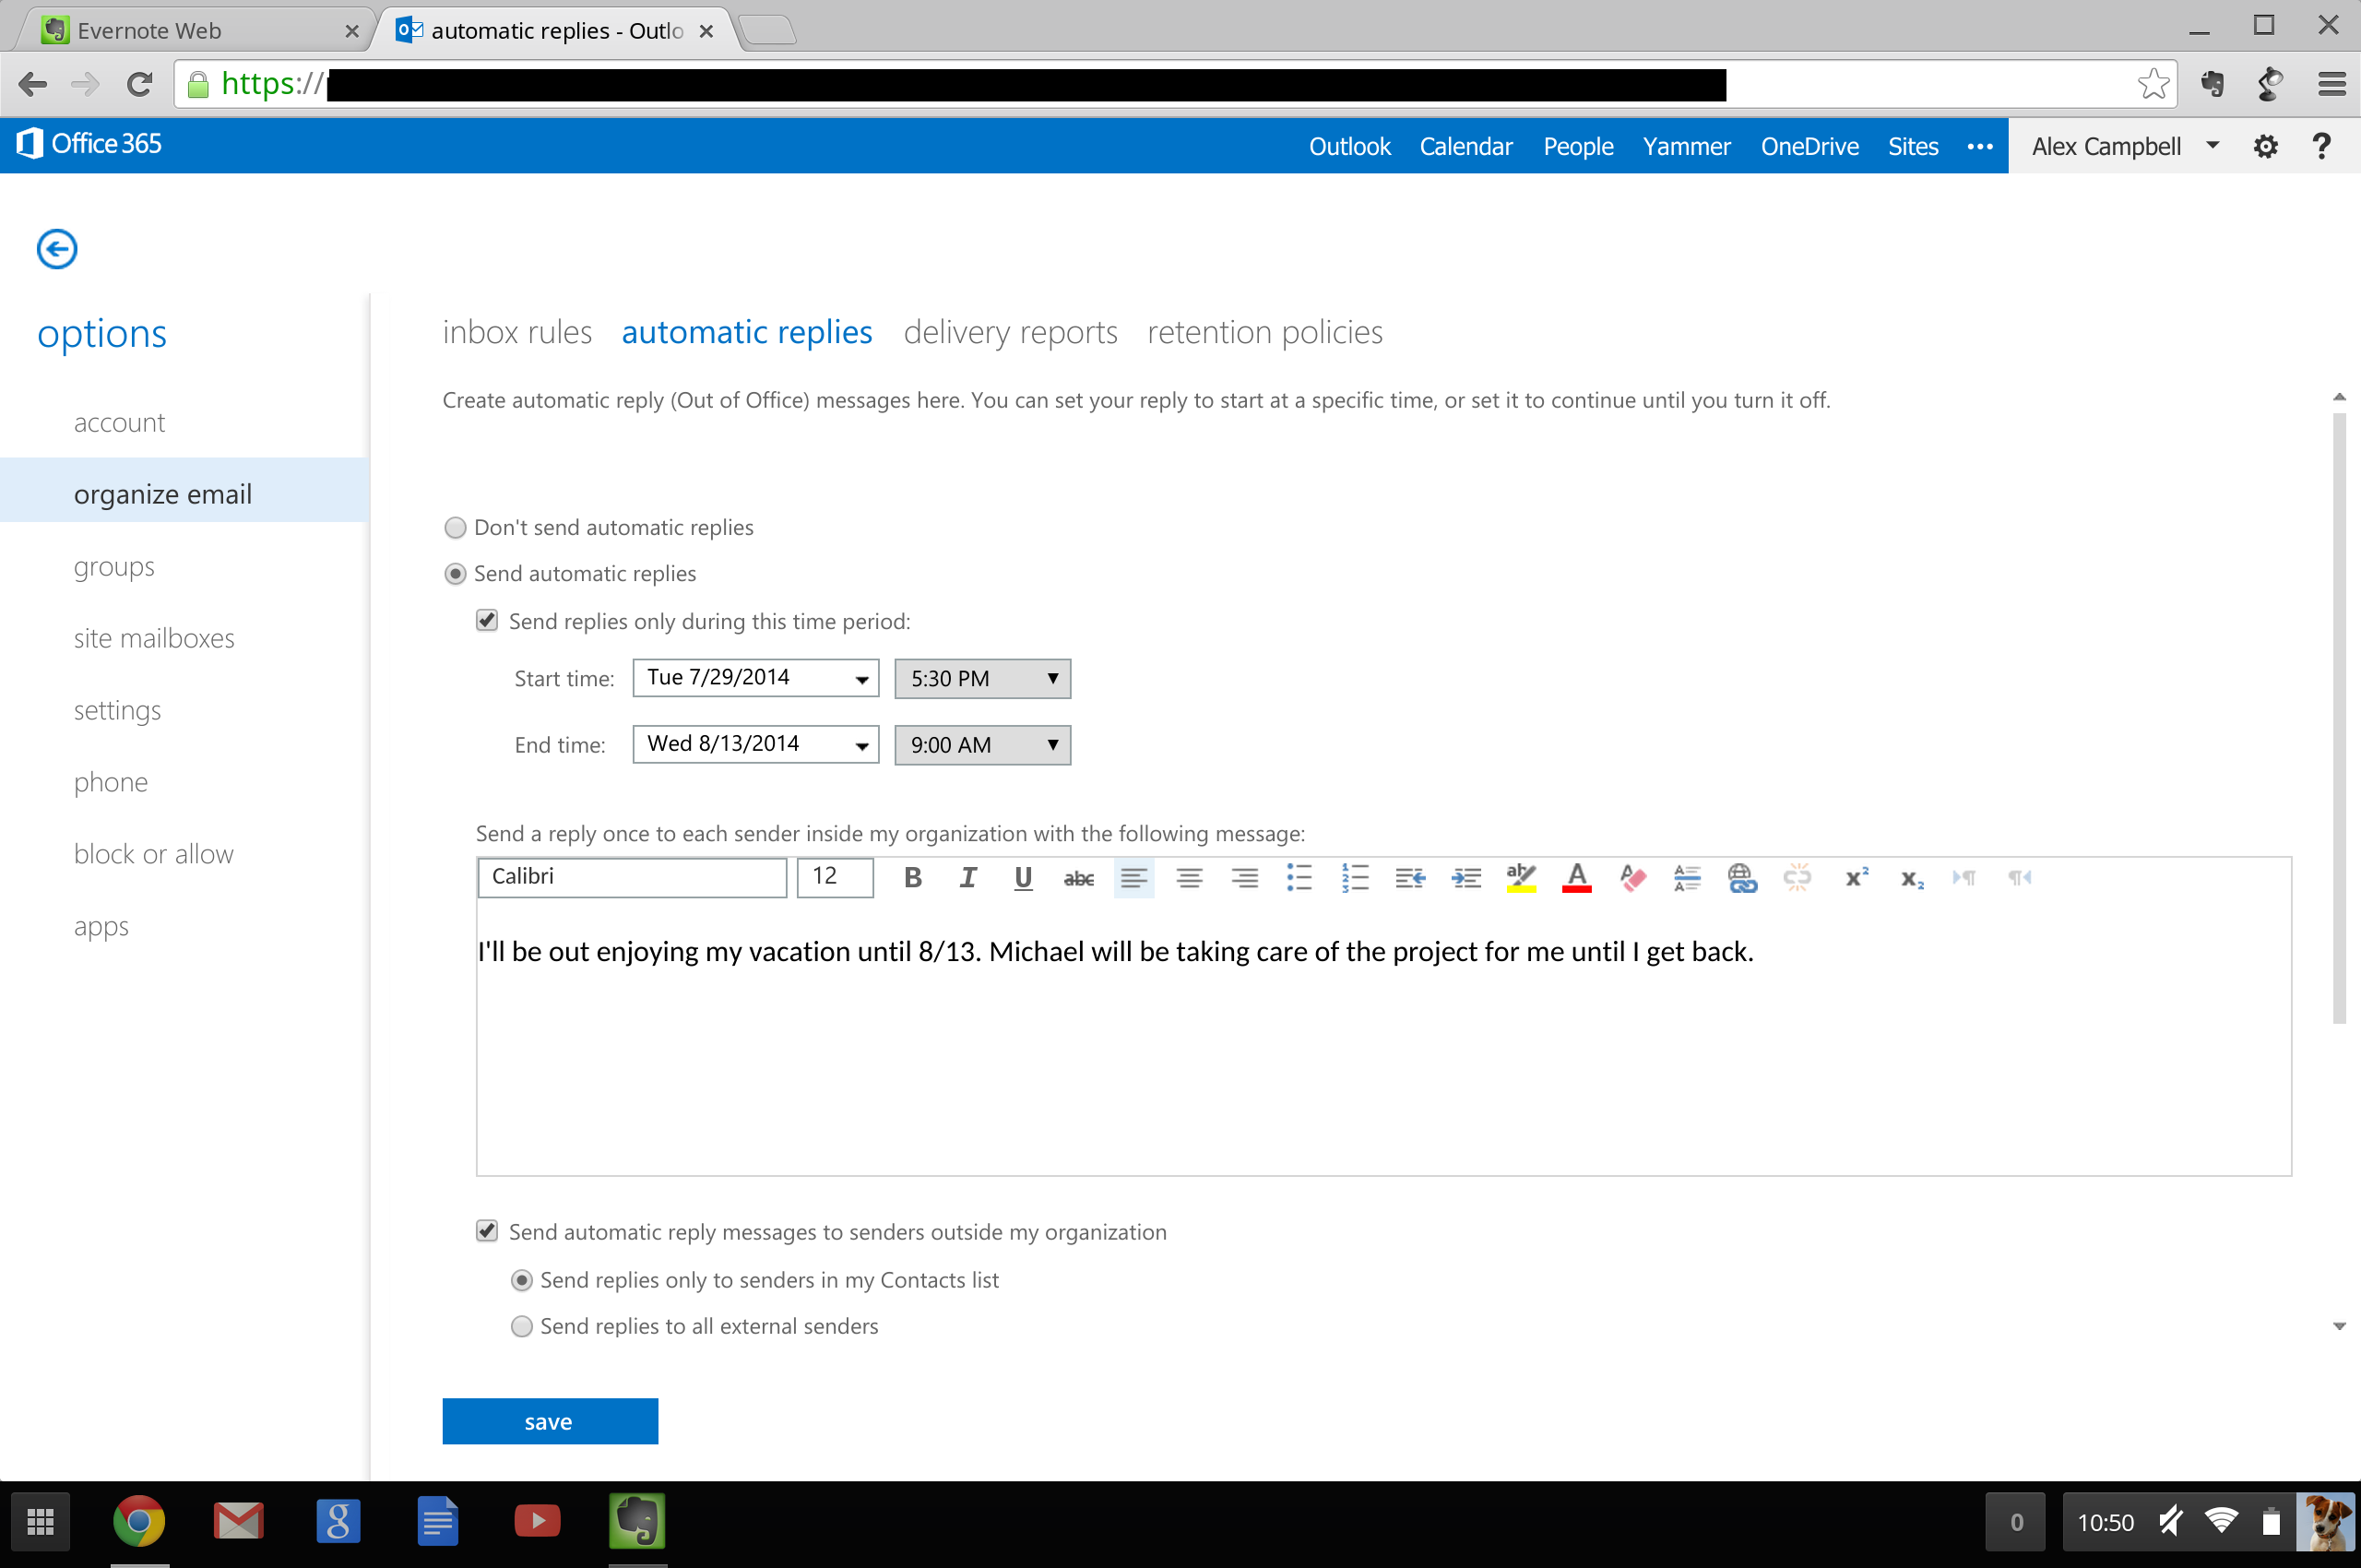Select the automatic replies tab
This screenshot has height=1568, width=2361.
tap(747, 331)
